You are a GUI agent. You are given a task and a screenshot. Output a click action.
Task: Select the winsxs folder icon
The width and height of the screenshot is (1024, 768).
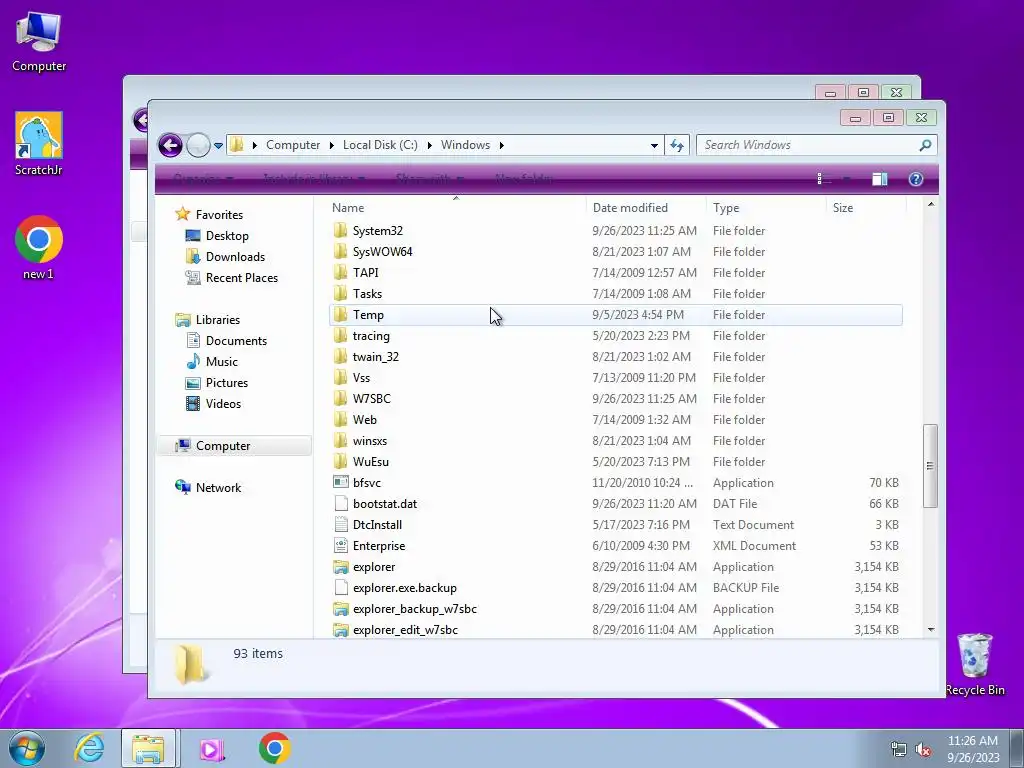click(x=340, y=441)
